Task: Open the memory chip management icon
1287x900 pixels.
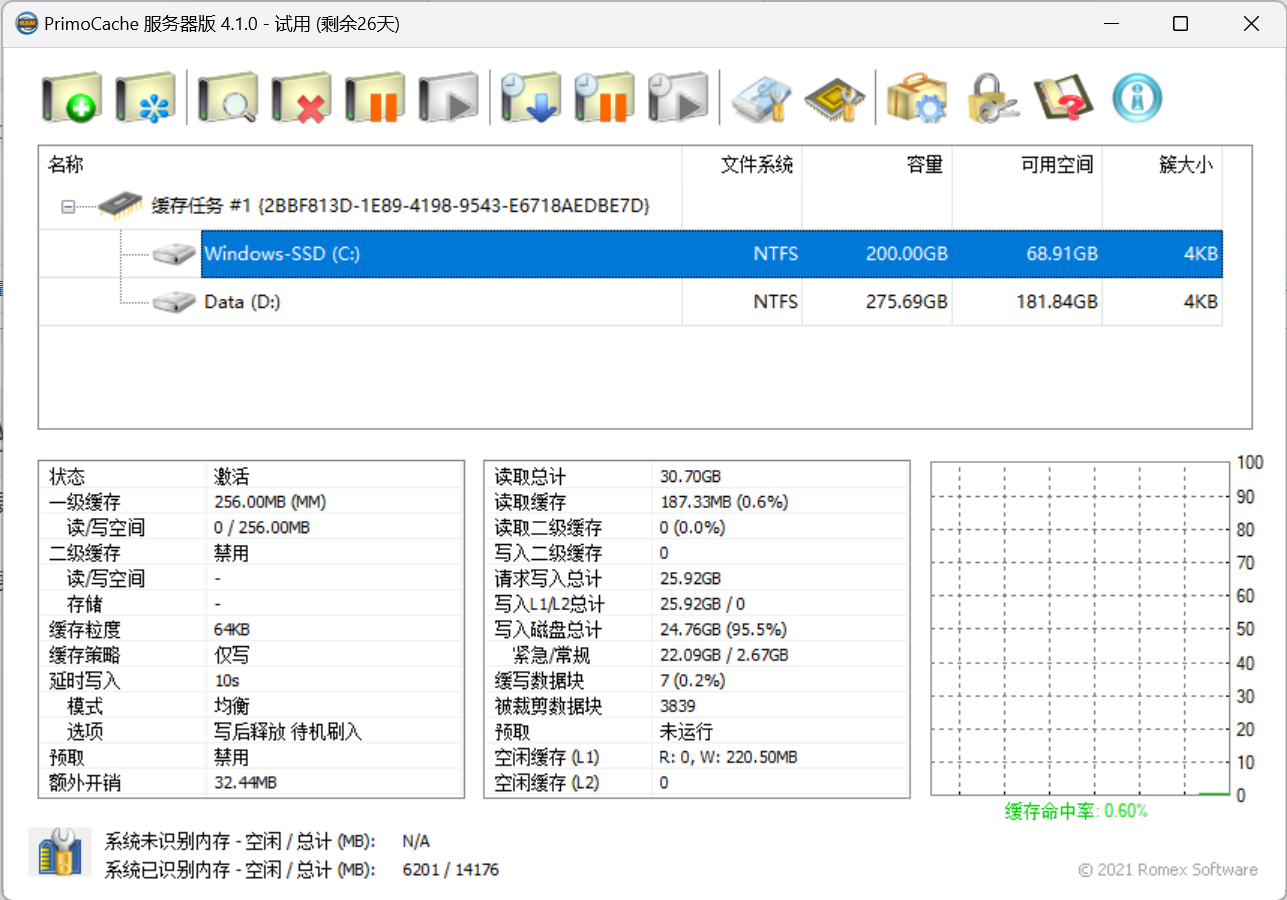Action: pyautogui.click(x=834, y=98)
